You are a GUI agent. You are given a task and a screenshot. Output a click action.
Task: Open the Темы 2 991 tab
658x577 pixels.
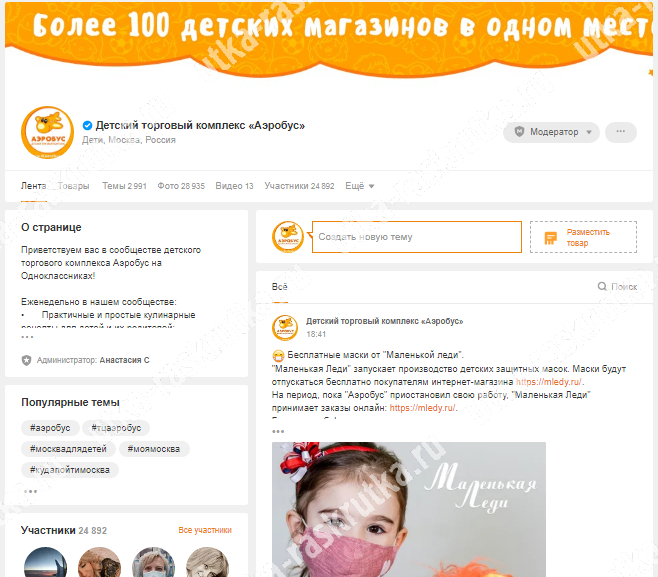(125, 186)
